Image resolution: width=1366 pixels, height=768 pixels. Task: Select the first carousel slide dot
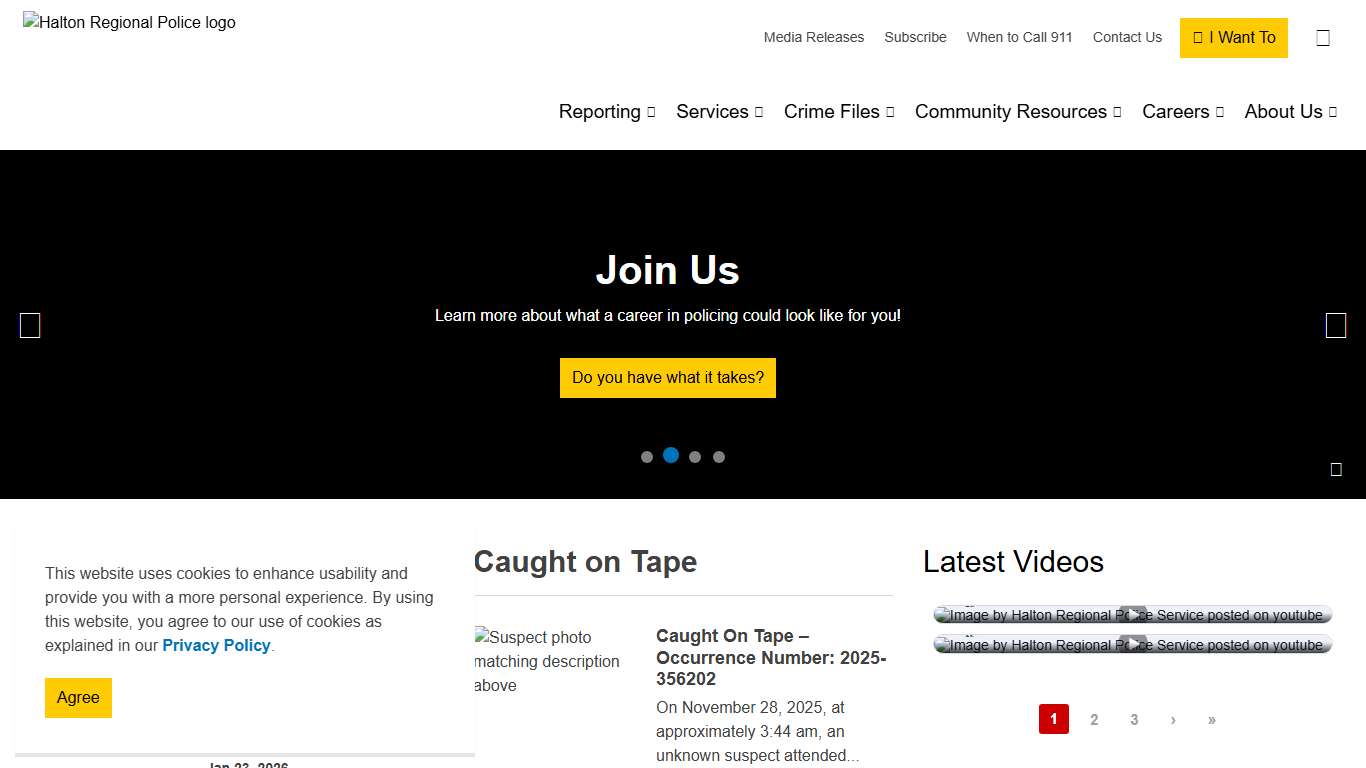coord(647,457)
